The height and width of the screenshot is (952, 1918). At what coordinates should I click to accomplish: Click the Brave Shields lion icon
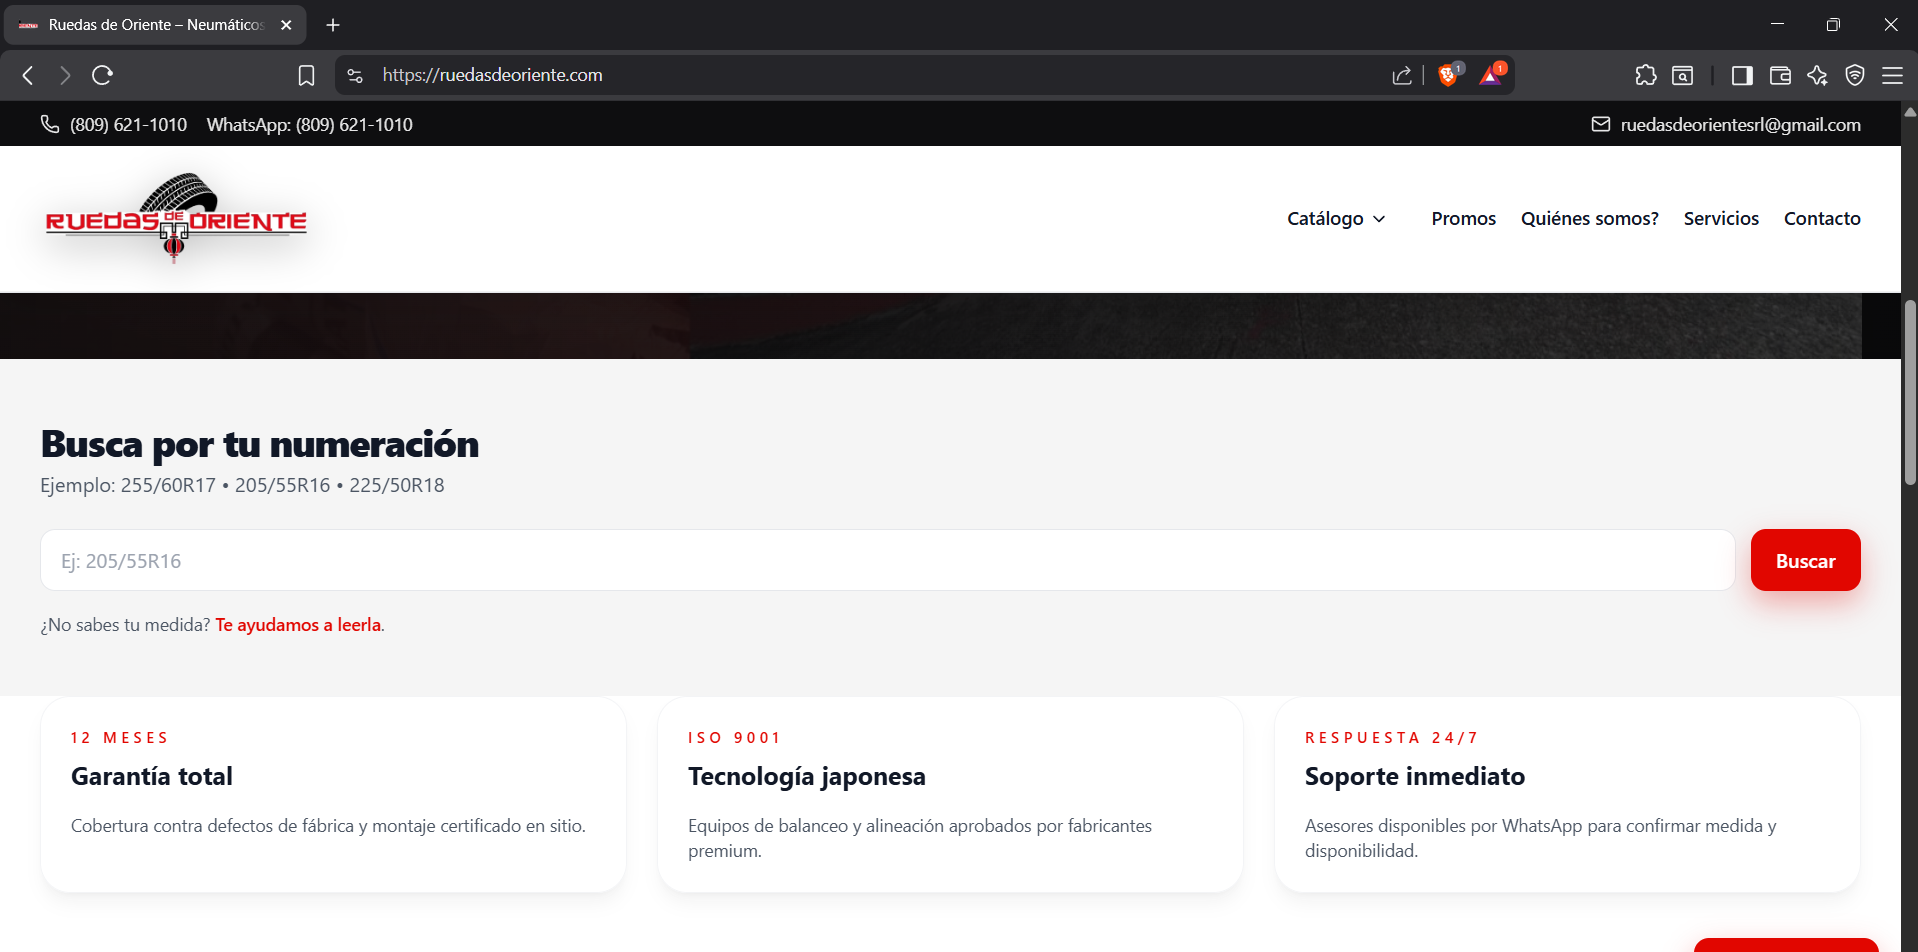point(1447,75)
